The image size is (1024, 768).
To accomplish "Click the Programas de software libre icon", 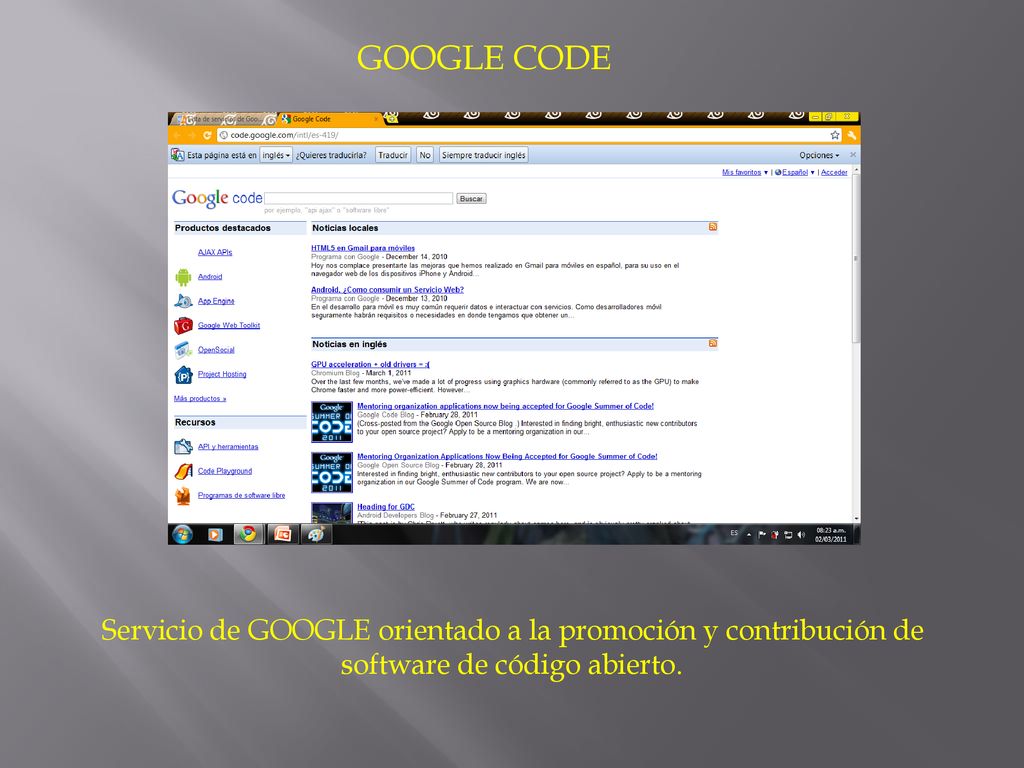I will click(x=183, y=496).
